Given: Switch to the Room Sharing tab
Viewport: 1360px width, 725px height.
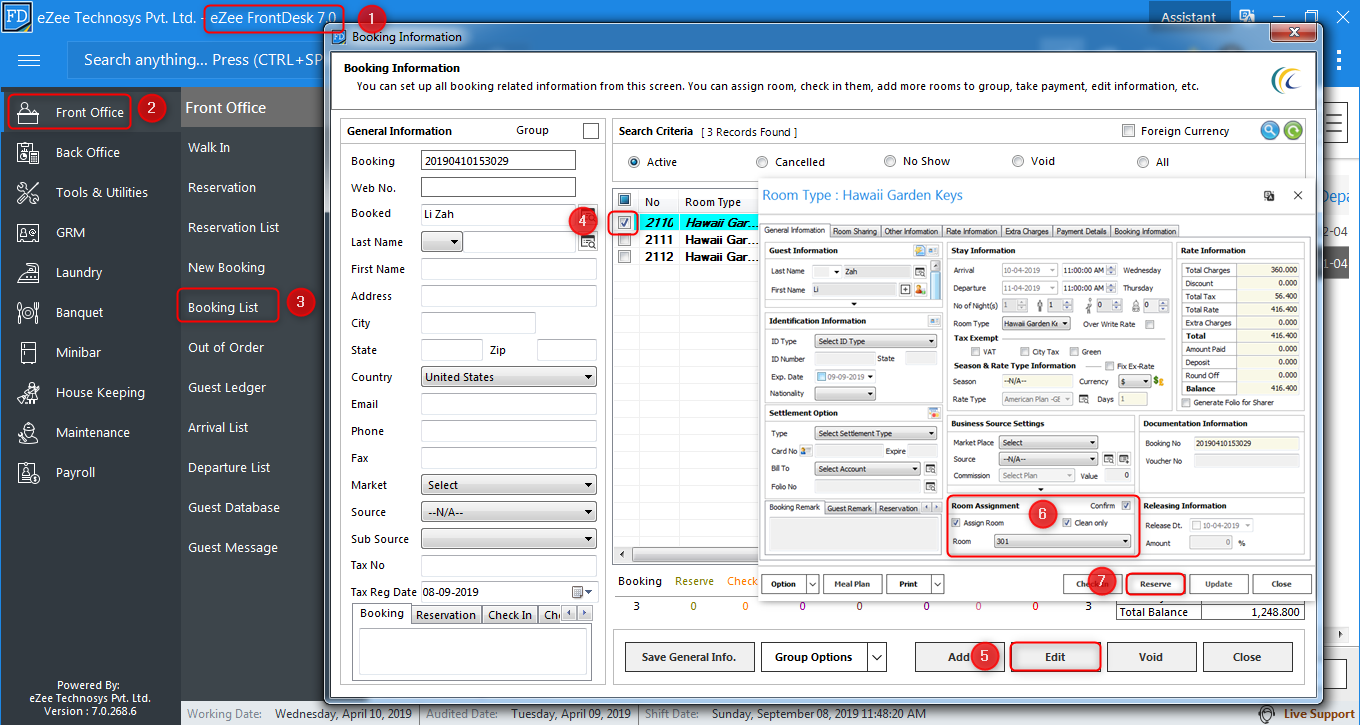Looking at the screenshot, I should click(855, 231).
